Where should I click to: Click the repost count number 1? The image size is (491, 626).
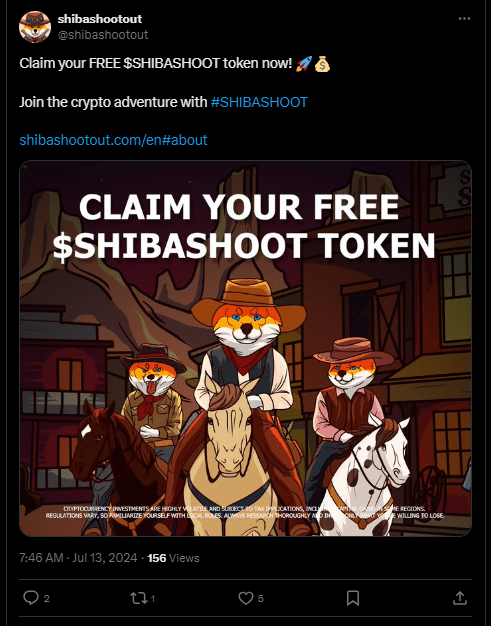153,598
